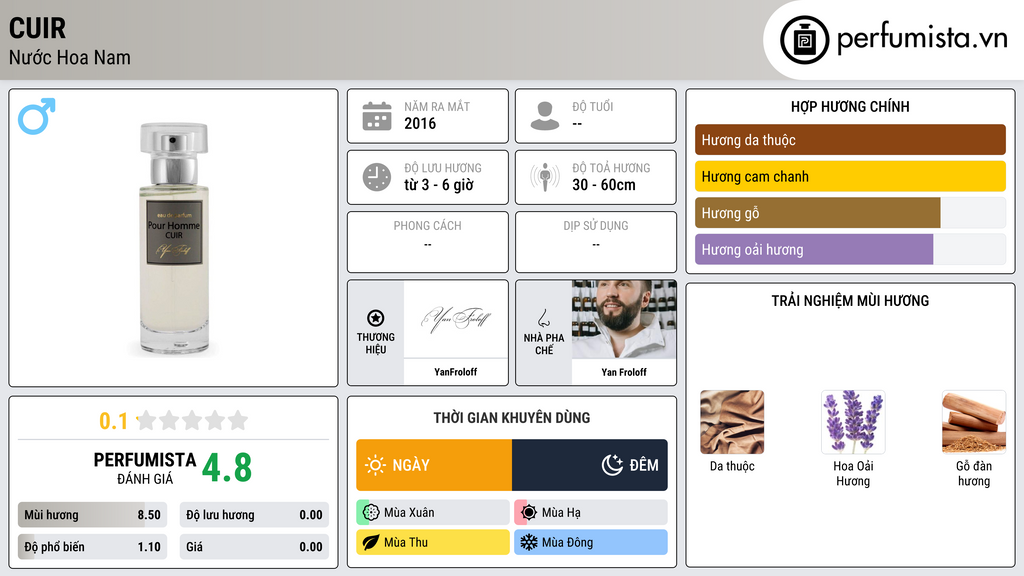Click the Yan Froloff perfumer name label
Image resolution: width=1024 pixels, height=576 pixels.
coord(624,372)
